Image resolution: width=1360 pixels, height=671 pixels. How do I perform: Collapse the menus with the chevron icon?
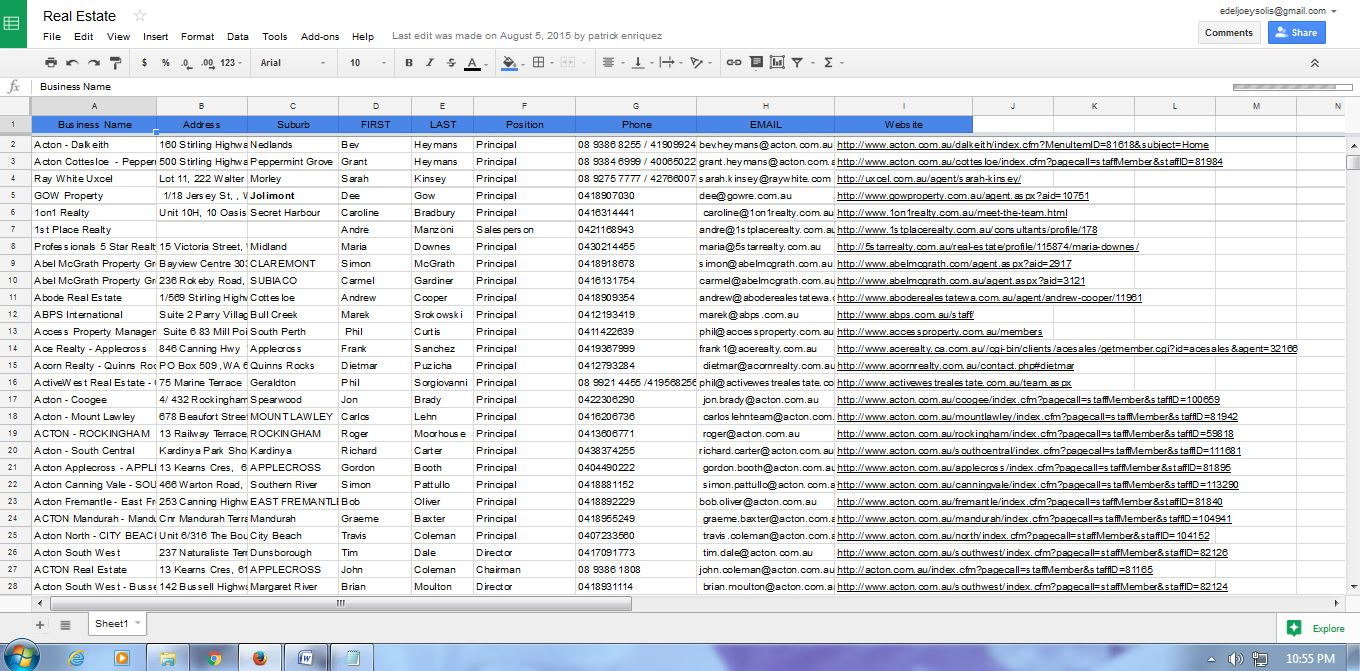(1314, 62)
